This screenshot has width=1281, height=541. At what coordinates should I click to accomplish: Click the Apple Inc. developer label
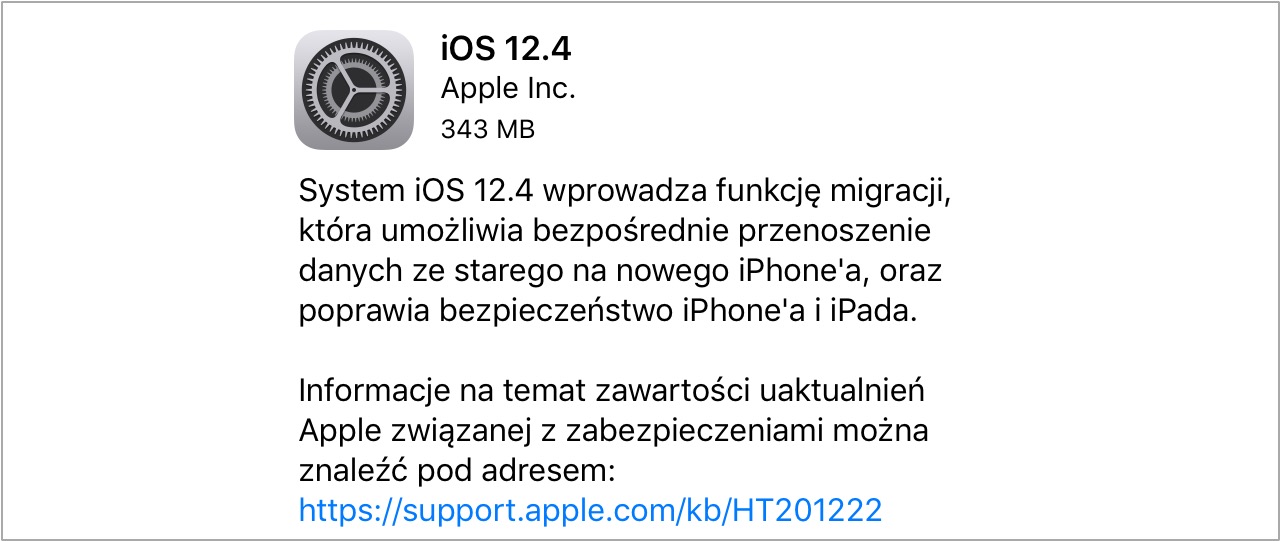click(x=508, y=89)
